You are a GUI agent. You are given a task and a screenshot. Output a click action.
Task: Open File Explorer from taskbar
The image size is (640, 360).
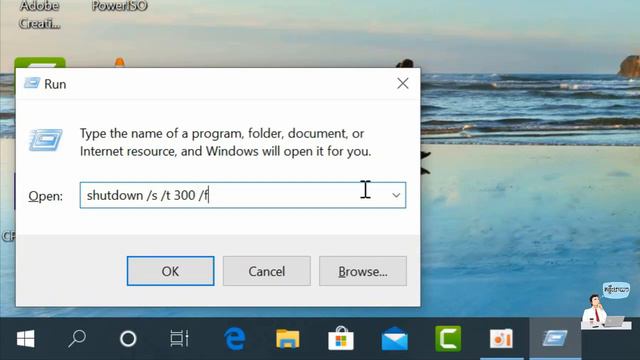(288, 339)
